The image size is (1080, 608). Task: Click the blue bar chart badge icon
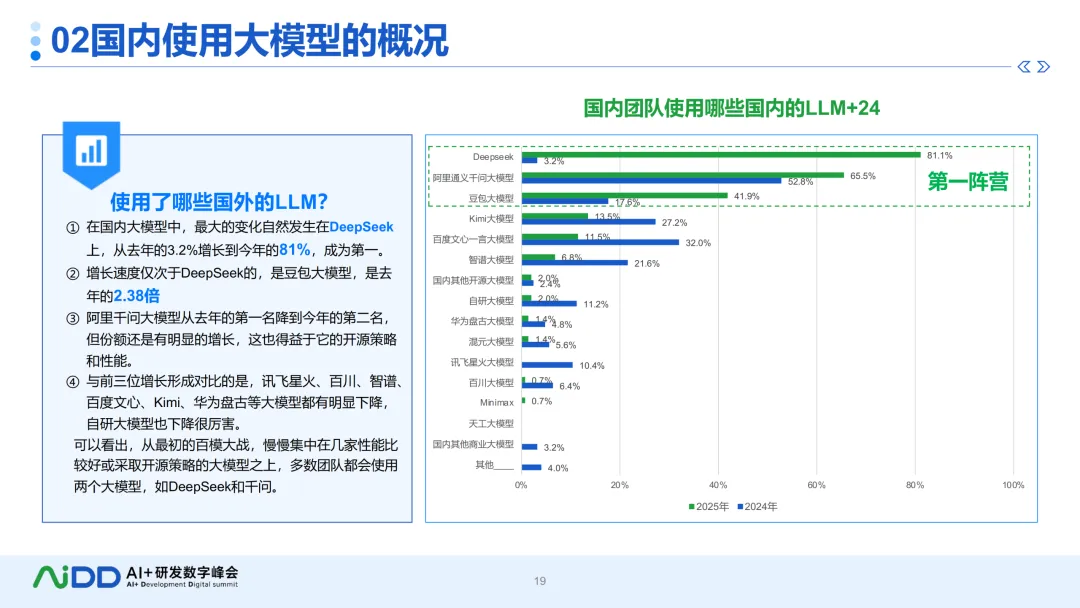(x=92, y=155)
